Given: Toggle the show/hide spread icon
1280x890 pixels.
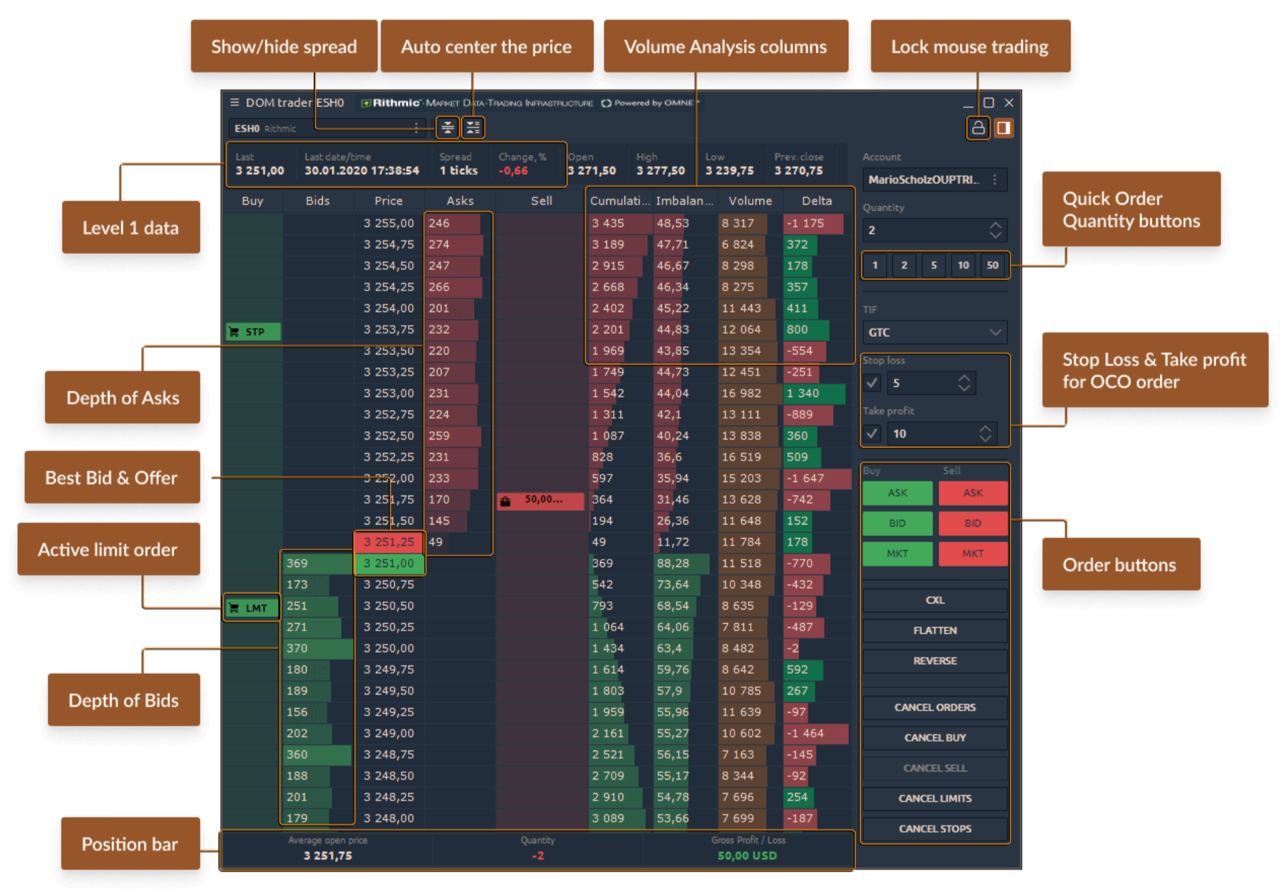Looking at the screenshot, I should point(449,127).
